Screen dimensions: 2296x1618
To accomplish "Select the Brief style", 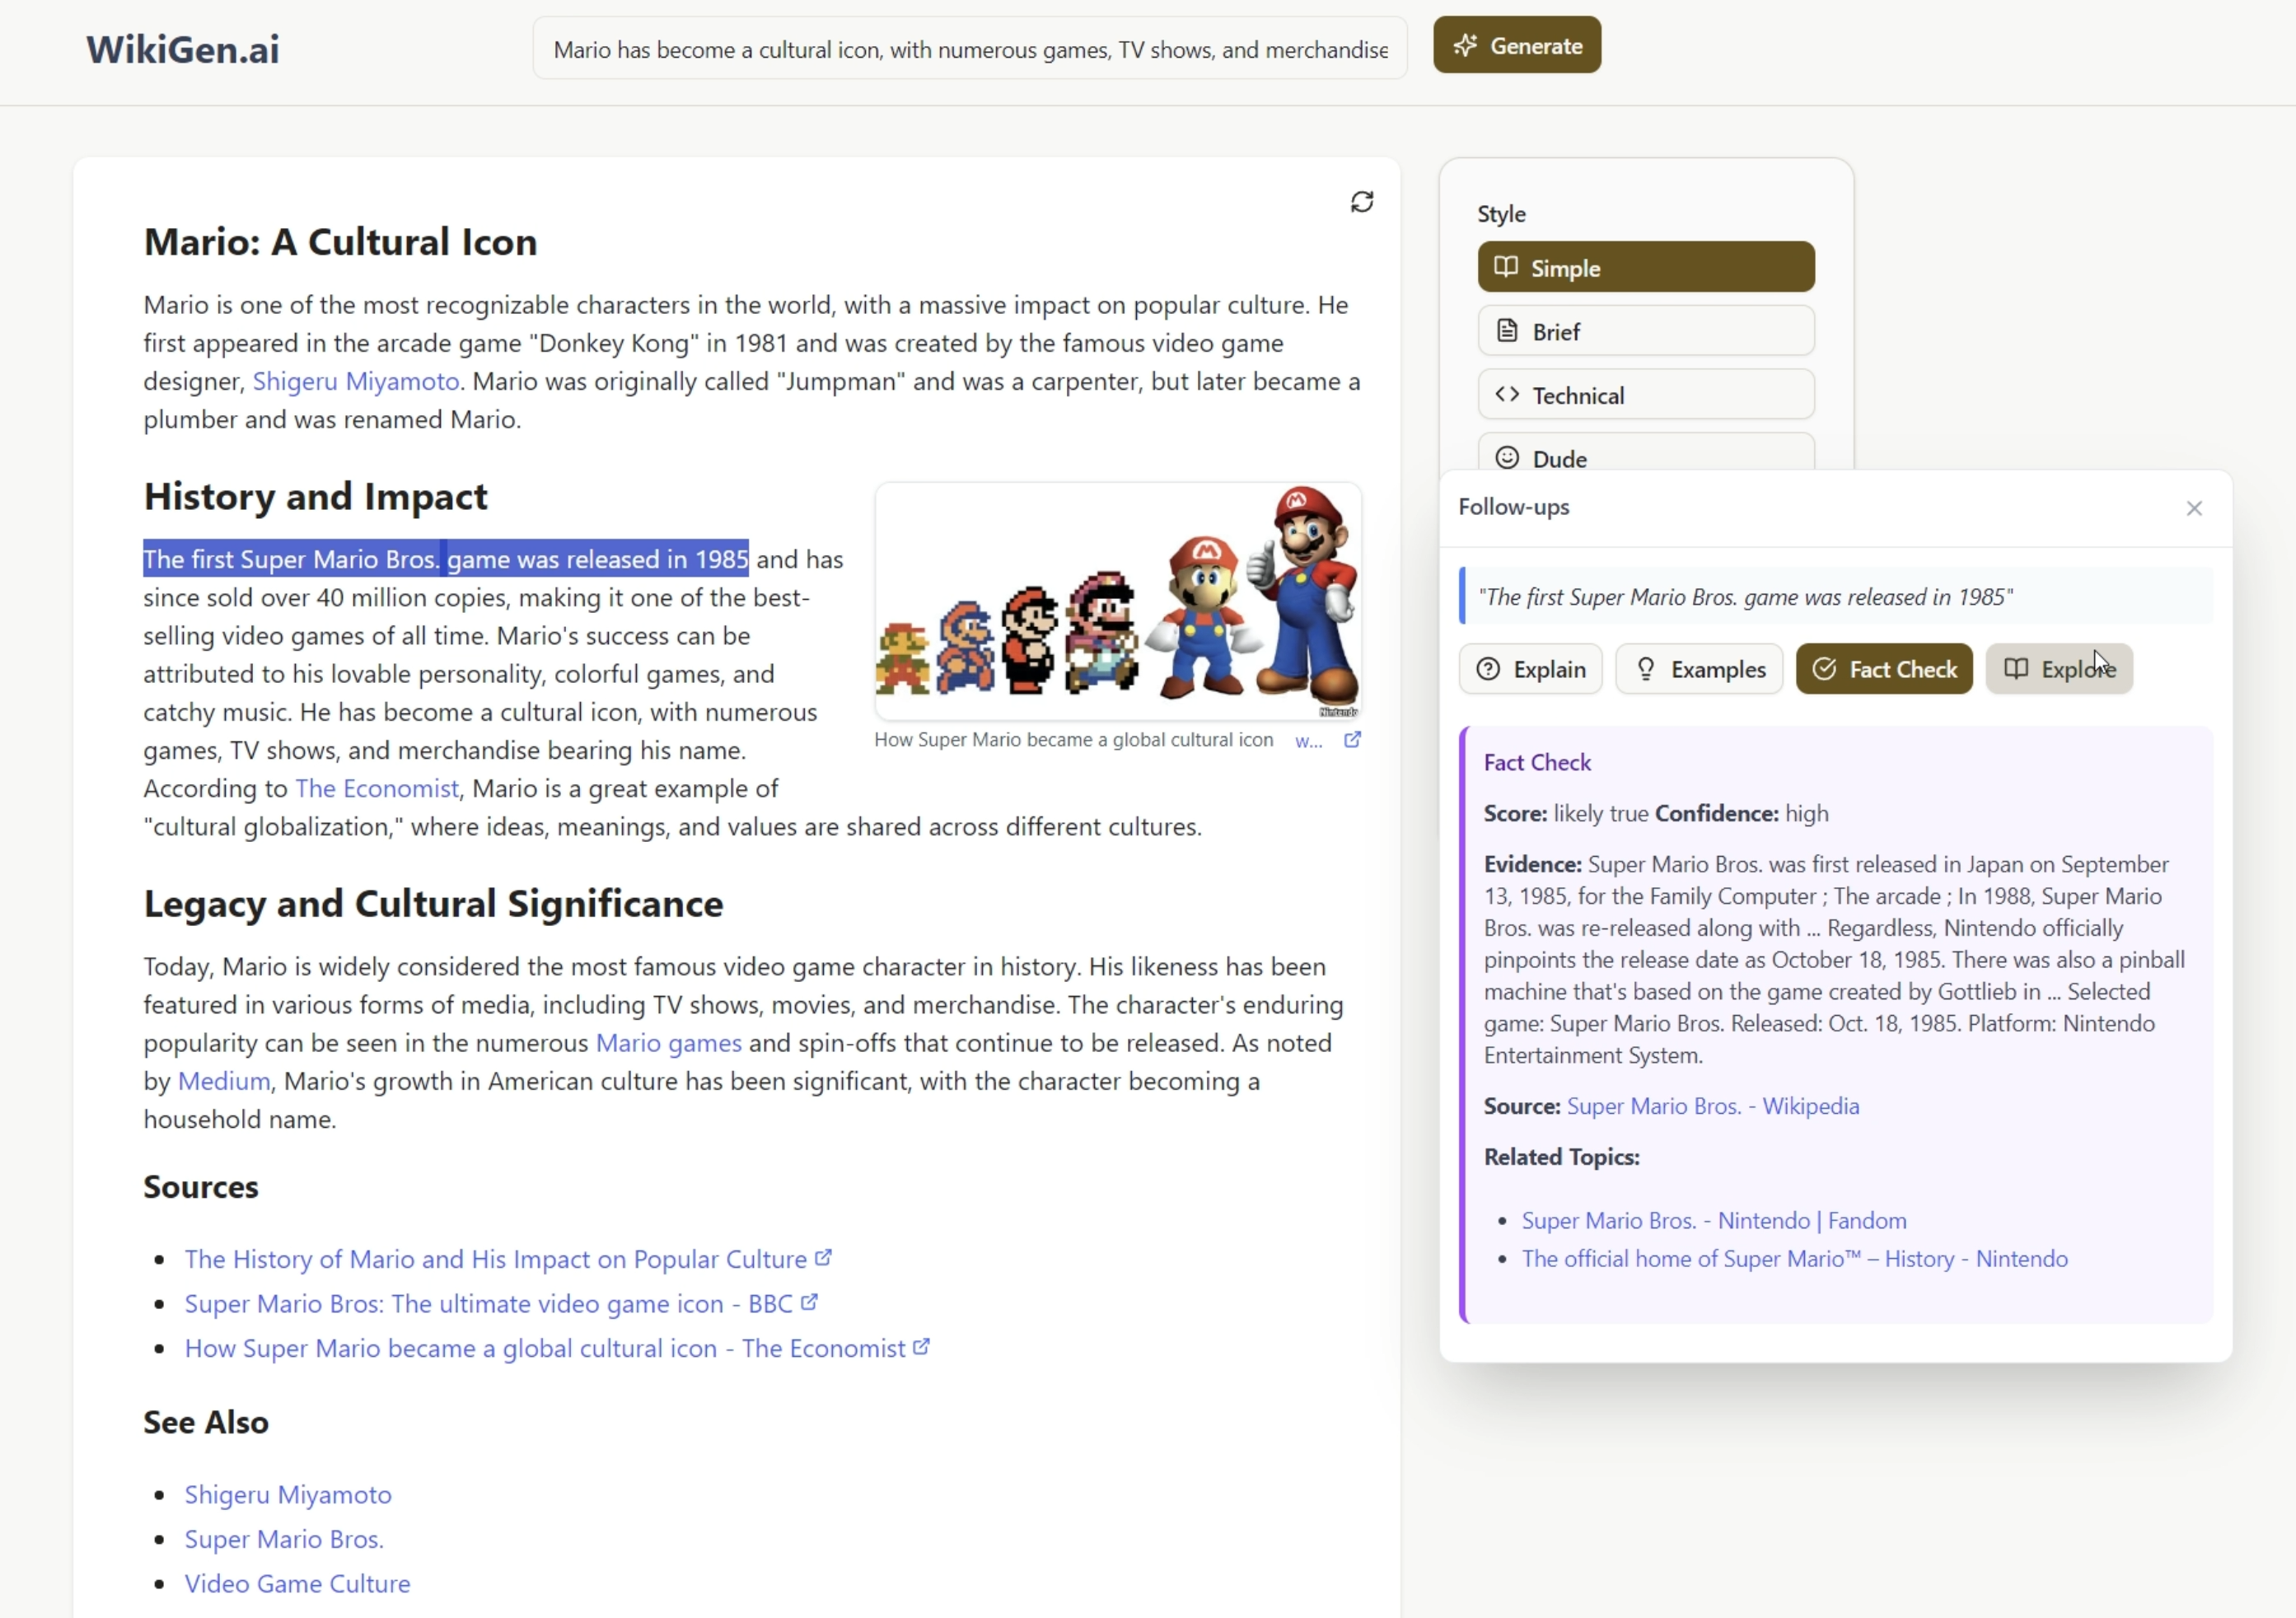I will point(1645,331).
